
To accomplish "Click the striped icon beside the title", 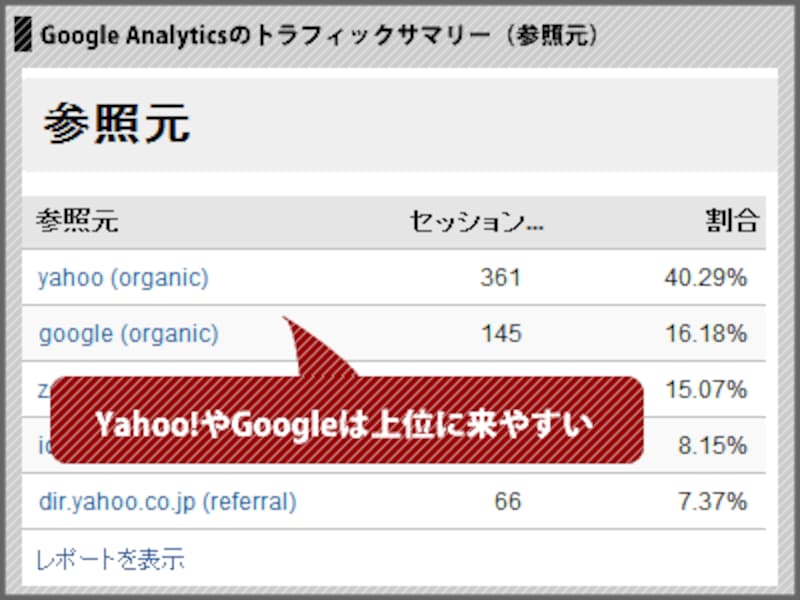I will (x=23, y=37).
